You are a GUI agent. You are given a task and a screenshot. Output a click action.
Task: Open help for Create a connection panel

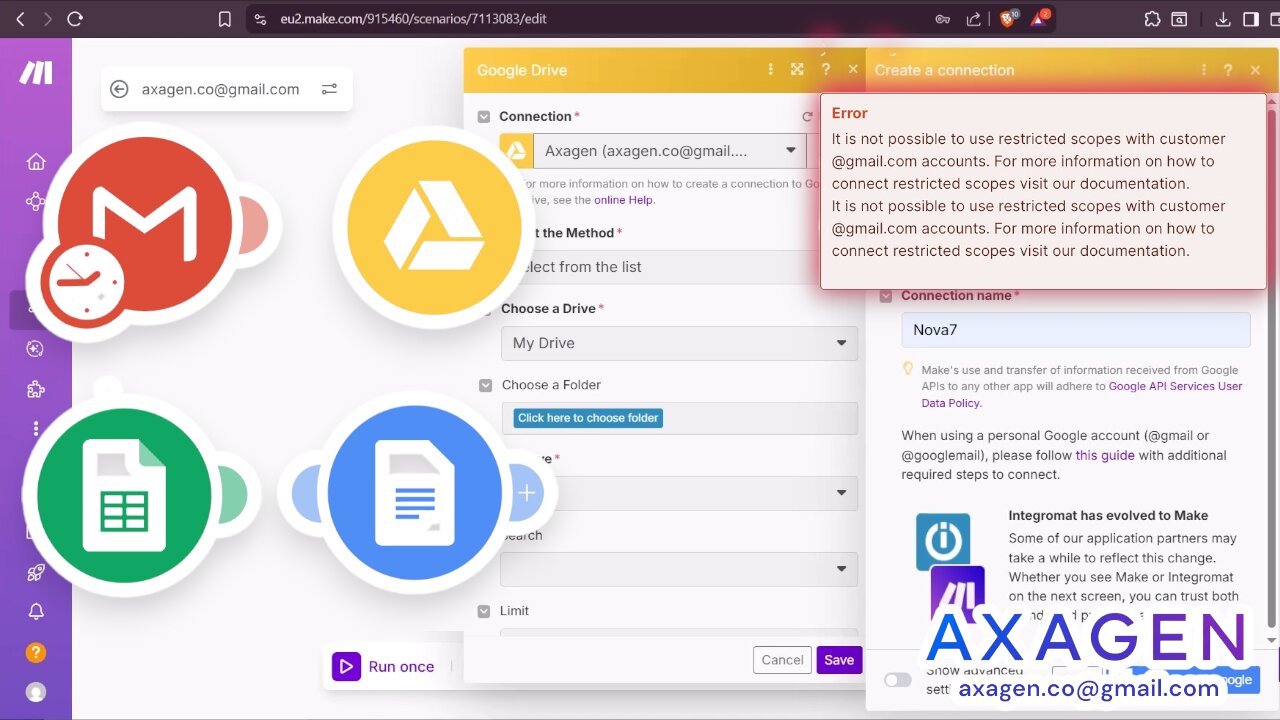1228,70
